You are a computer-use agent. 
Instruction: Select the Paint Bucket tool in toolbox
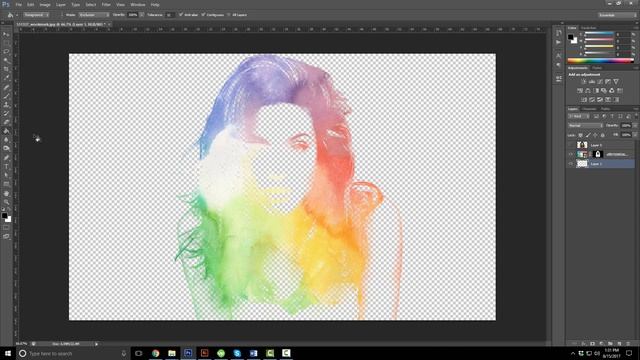pos(6,131)
